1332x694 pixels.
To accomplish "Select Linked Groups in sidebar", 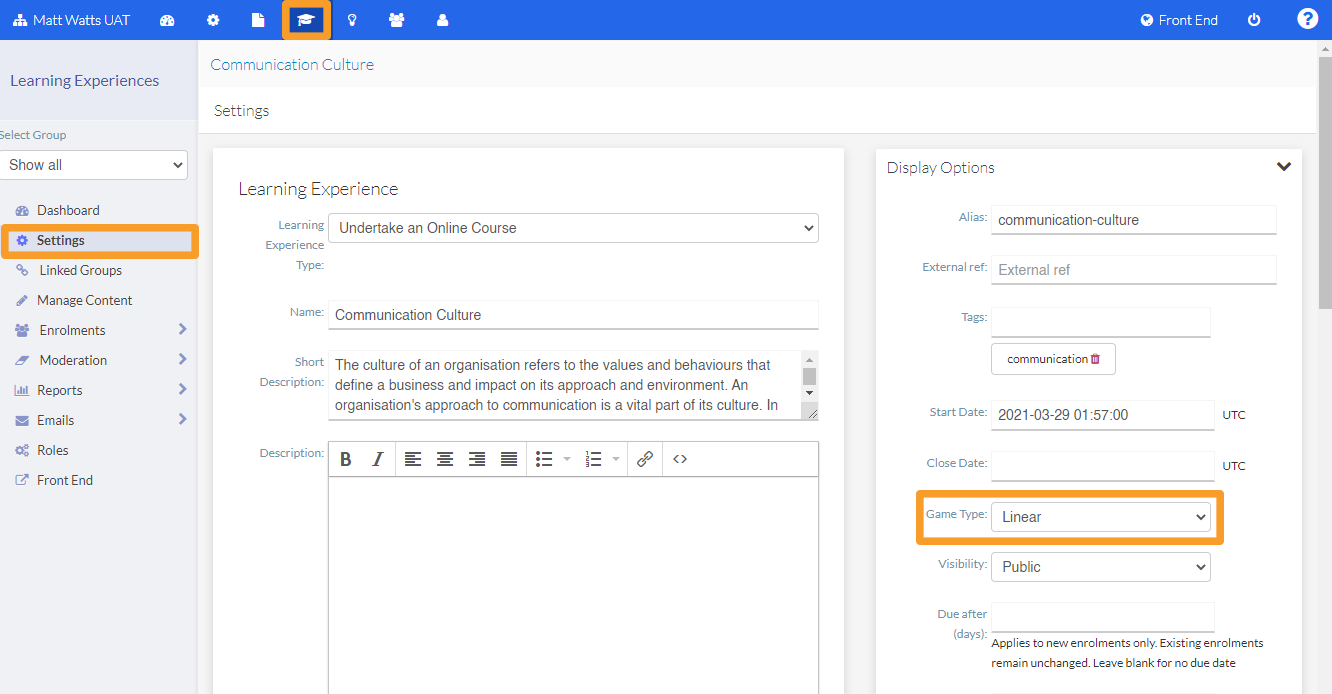I will tap(80, 270).
